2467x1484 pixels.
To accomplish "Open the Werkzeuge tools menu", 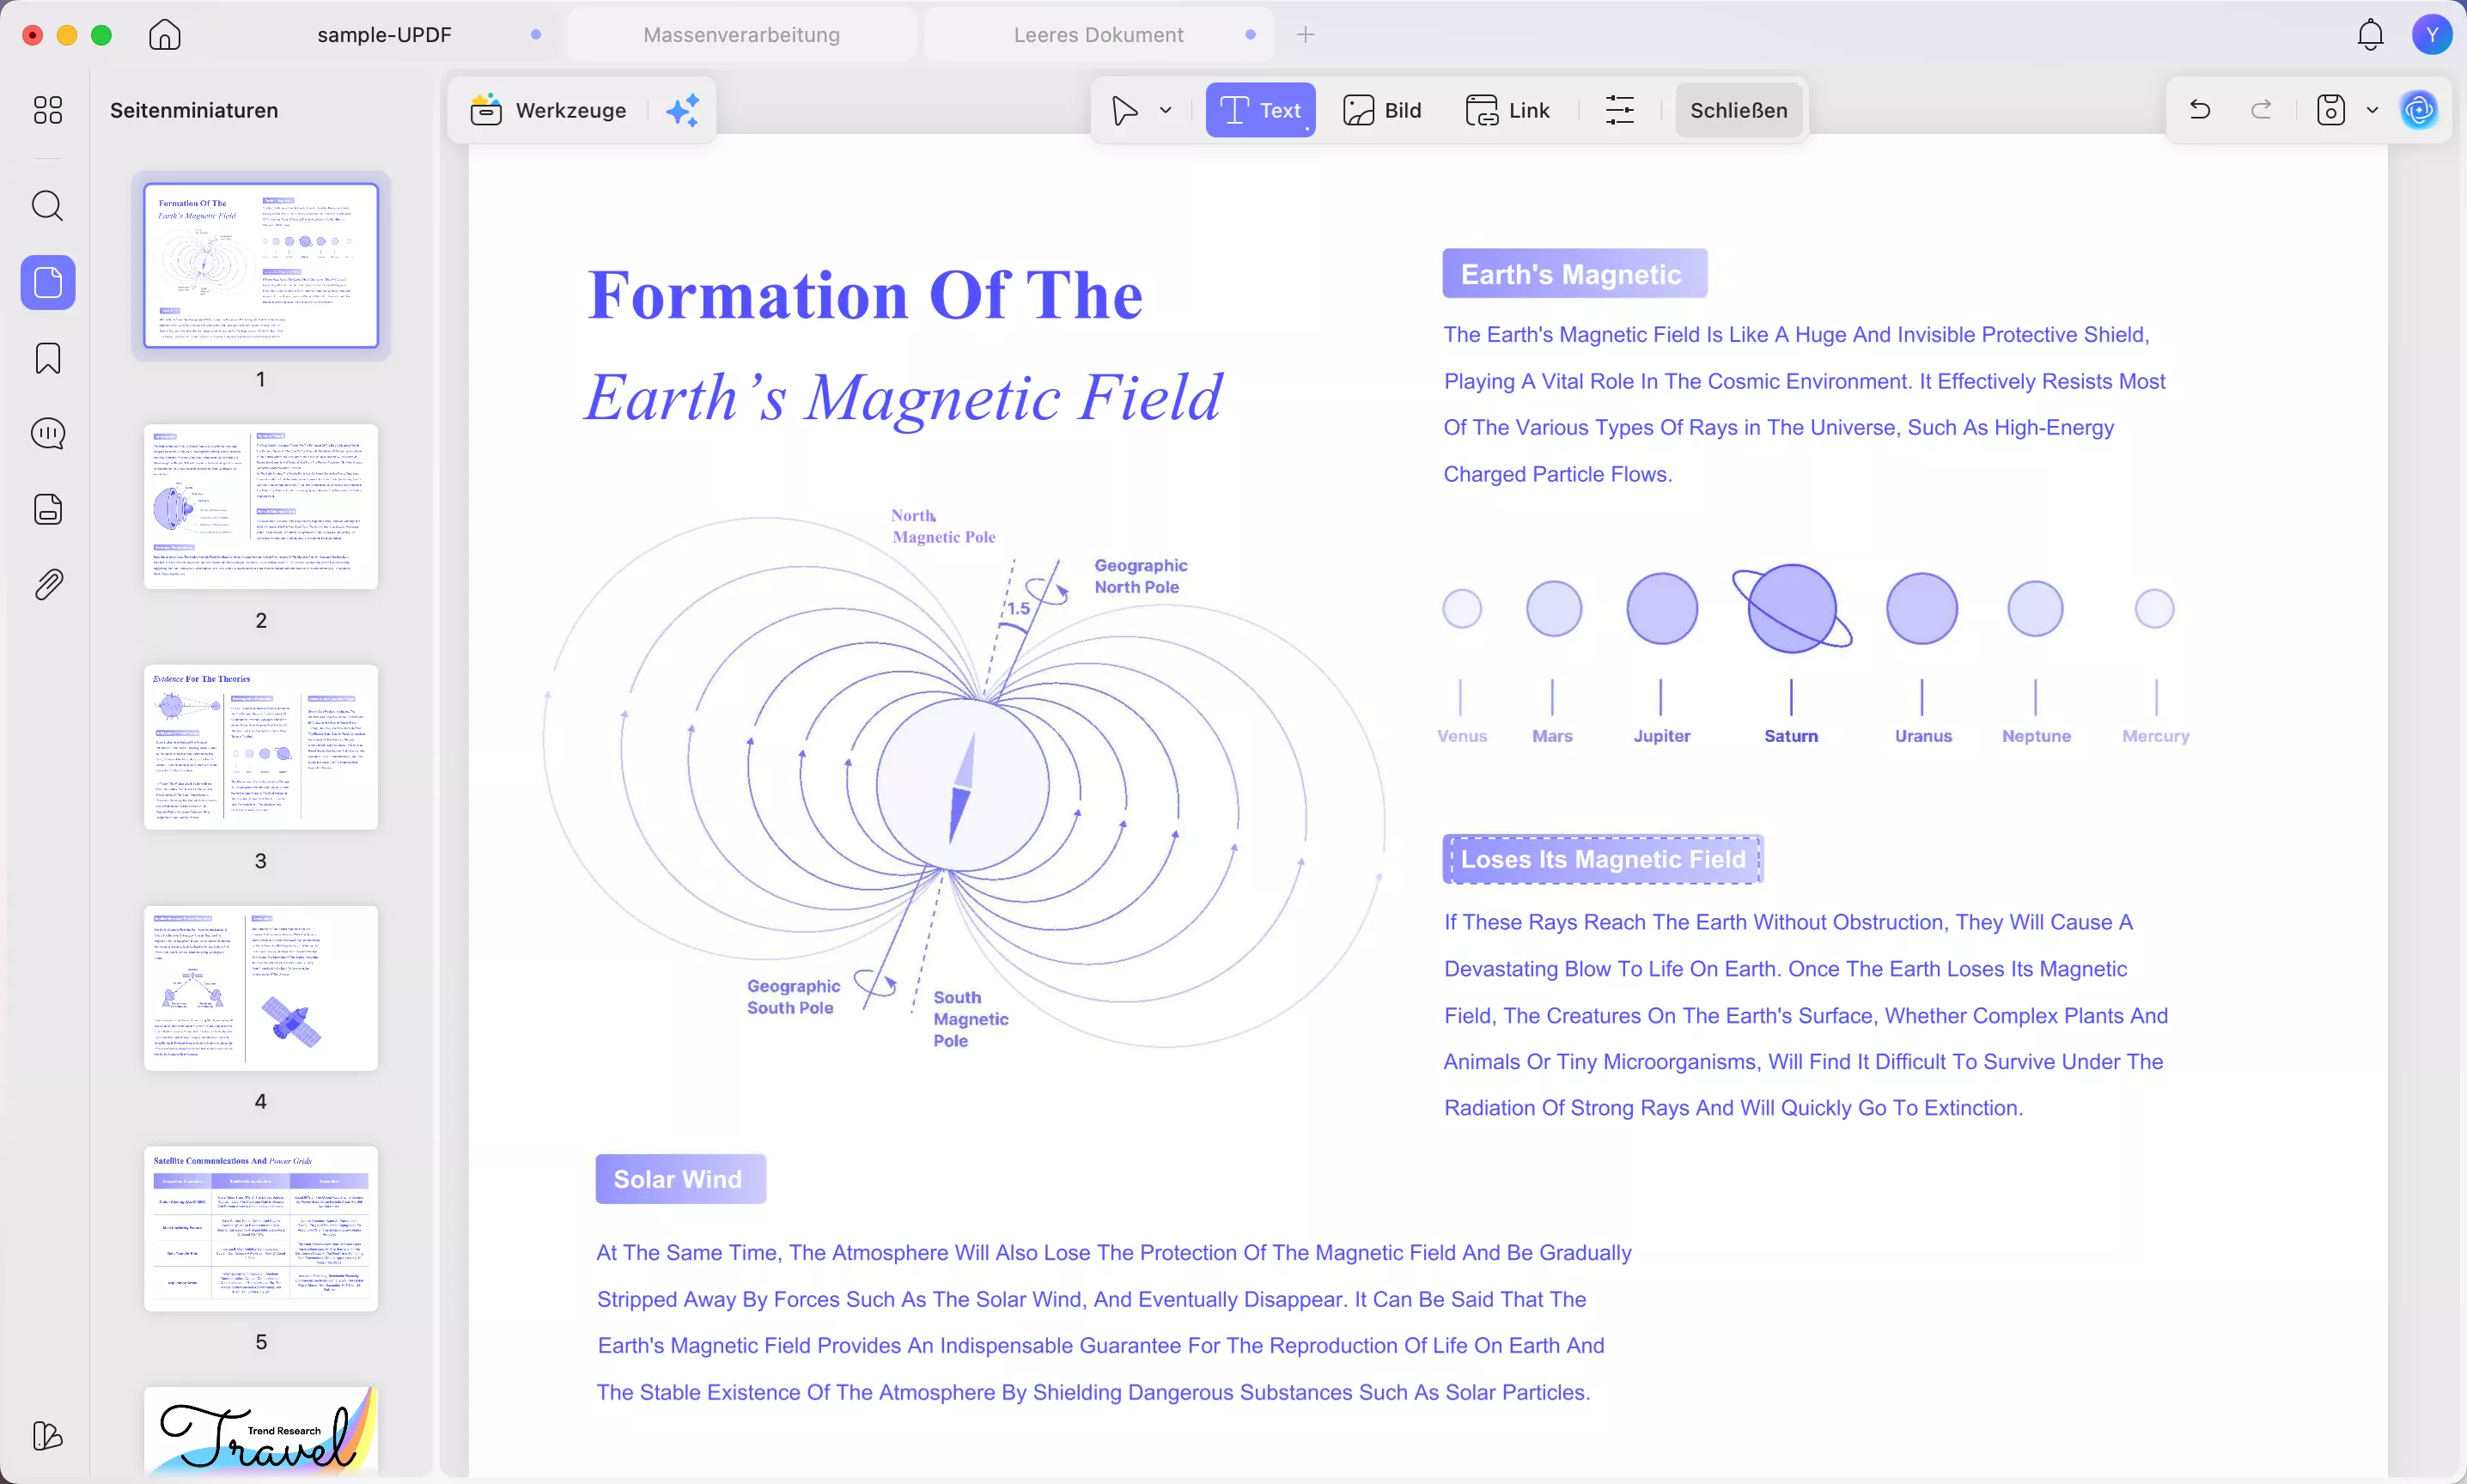I will click(549, 110).
